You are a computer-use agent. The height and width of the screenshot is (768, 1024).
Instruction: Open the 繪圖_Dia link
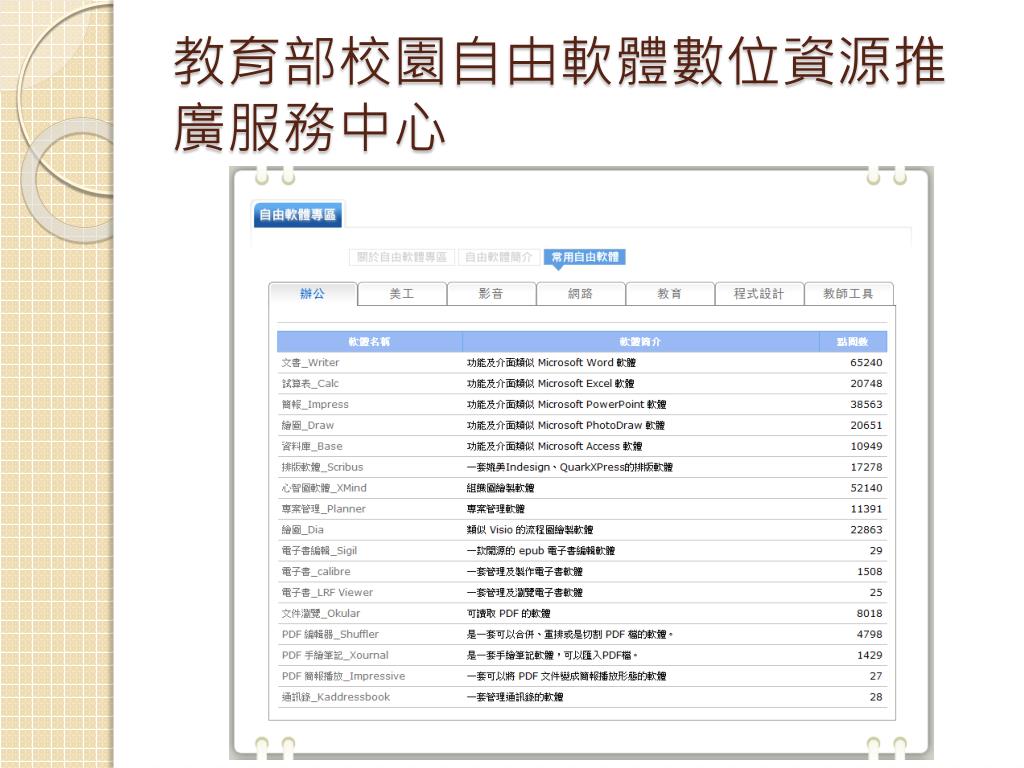click(x=302, y=530)
